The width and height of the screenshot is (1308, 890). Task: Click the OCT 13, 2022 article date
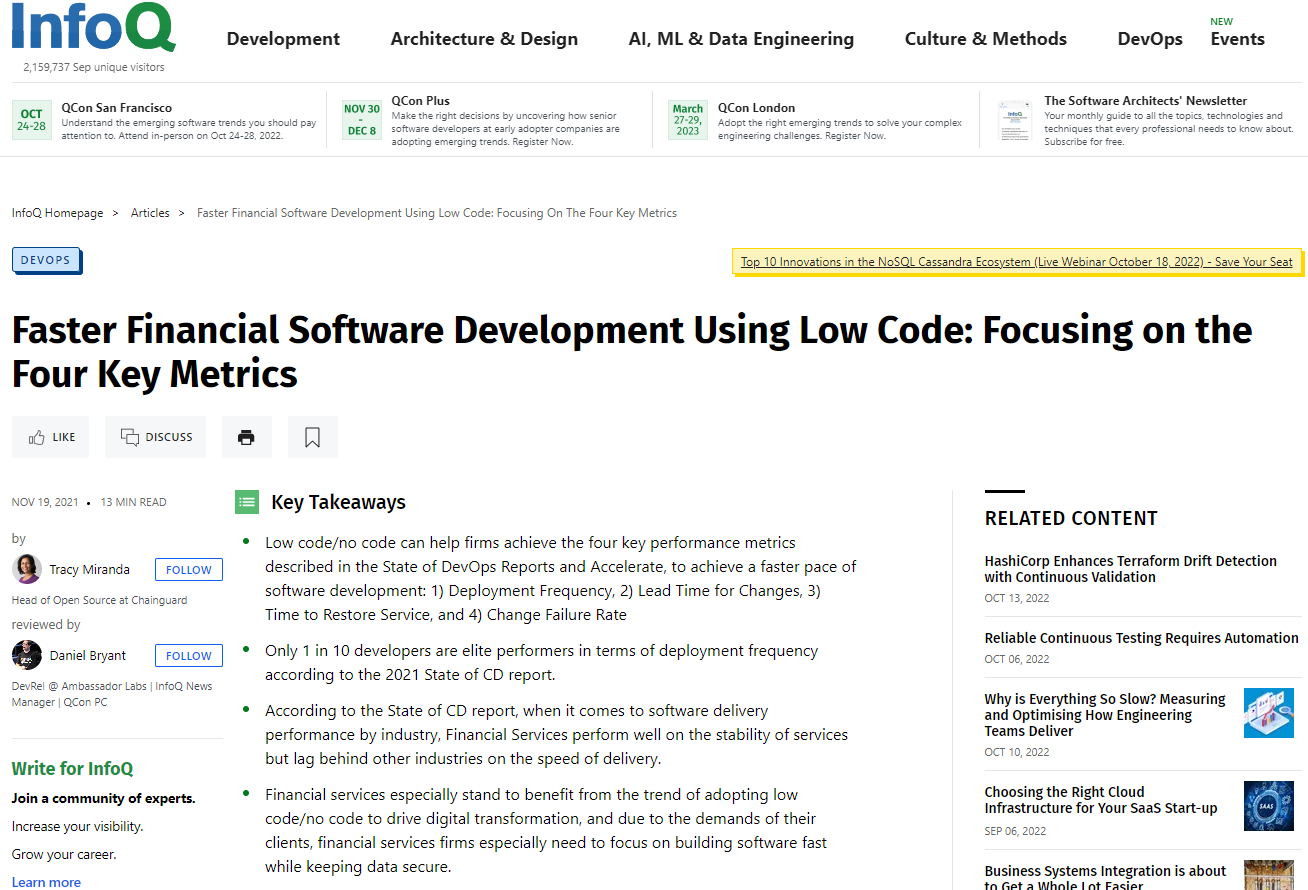1017,598
